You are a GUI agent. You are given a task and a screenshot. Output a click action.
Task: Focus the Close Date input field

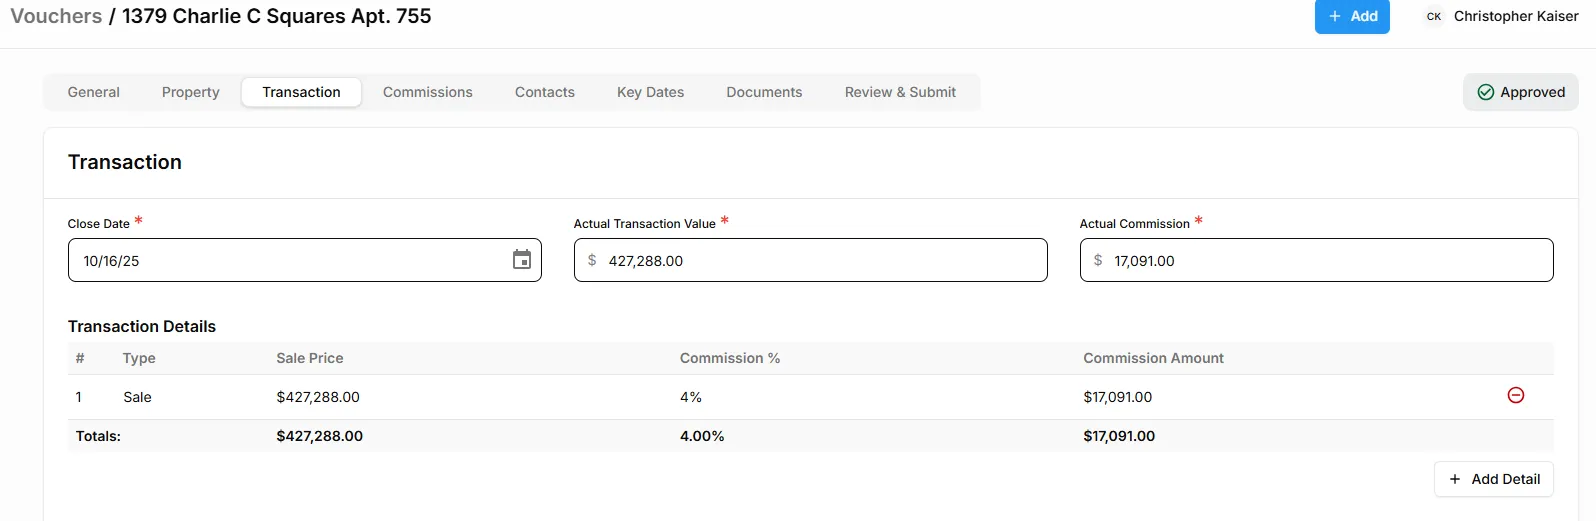(304, 260)
